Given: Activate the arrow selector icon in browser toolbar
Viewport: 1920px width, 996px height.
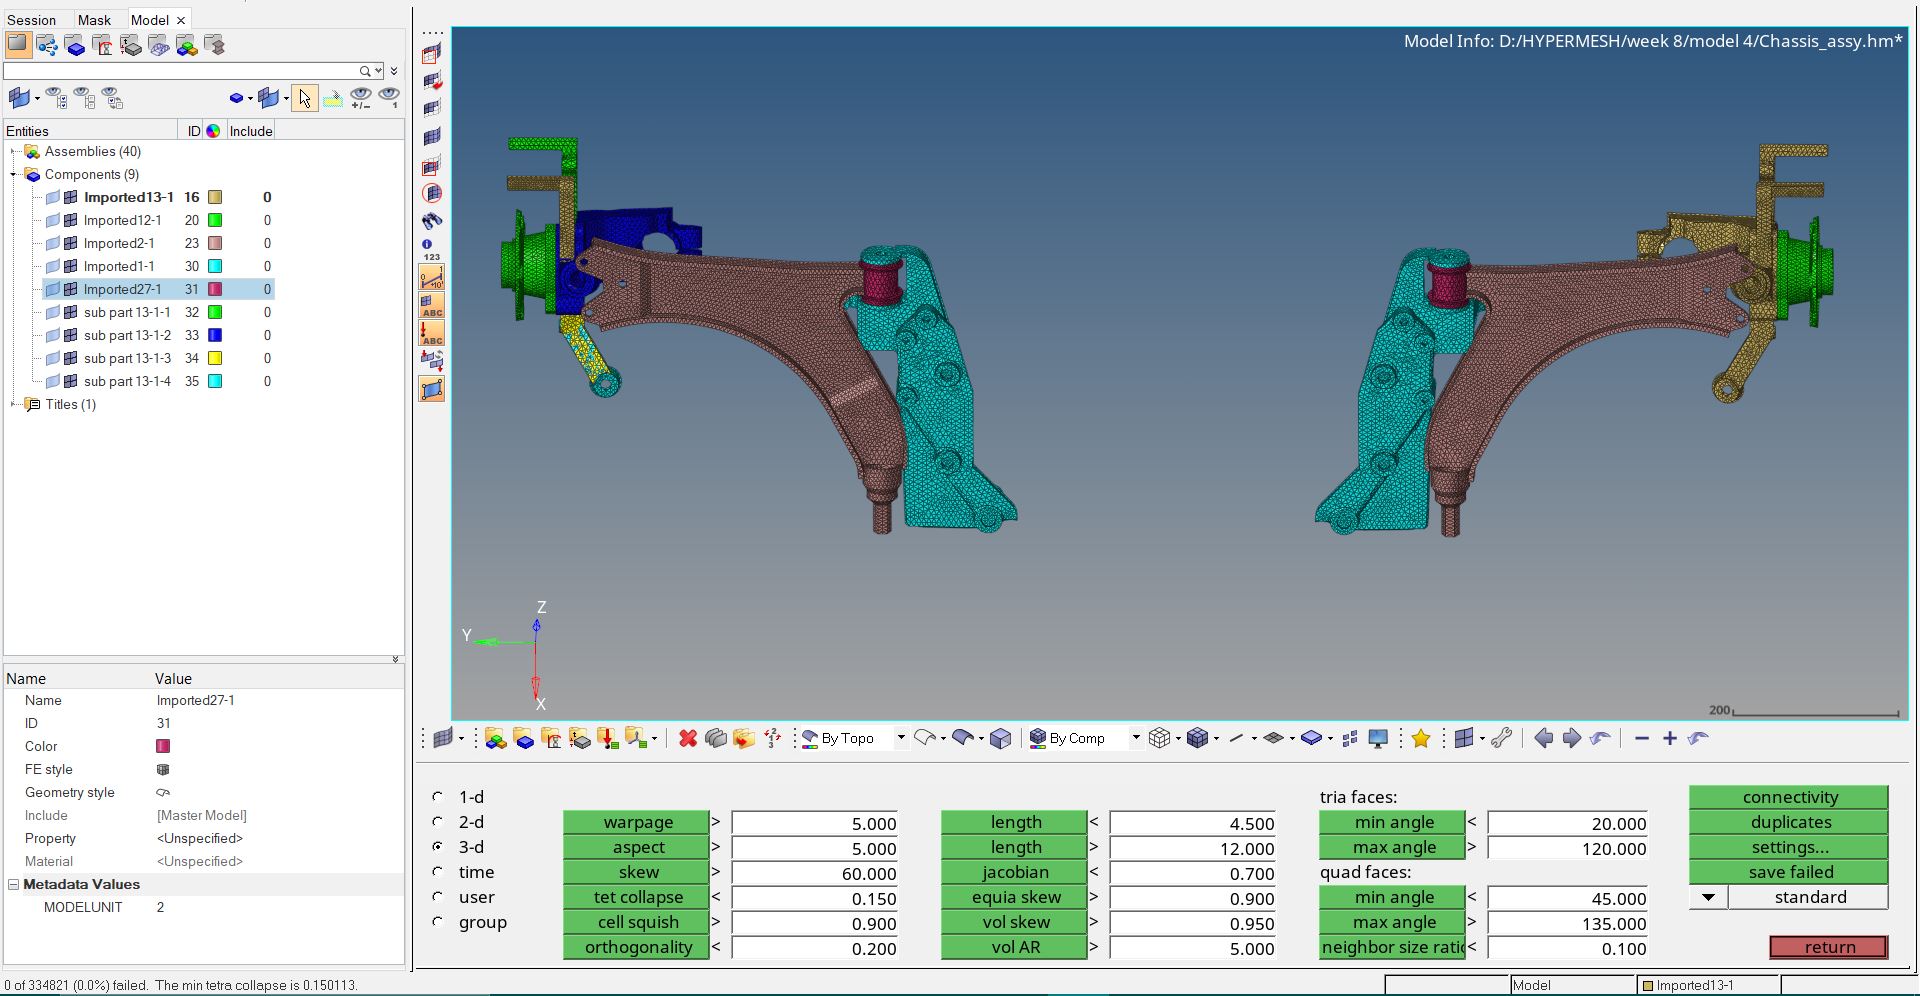Looking at the screenshot, I should coord(305,98).
